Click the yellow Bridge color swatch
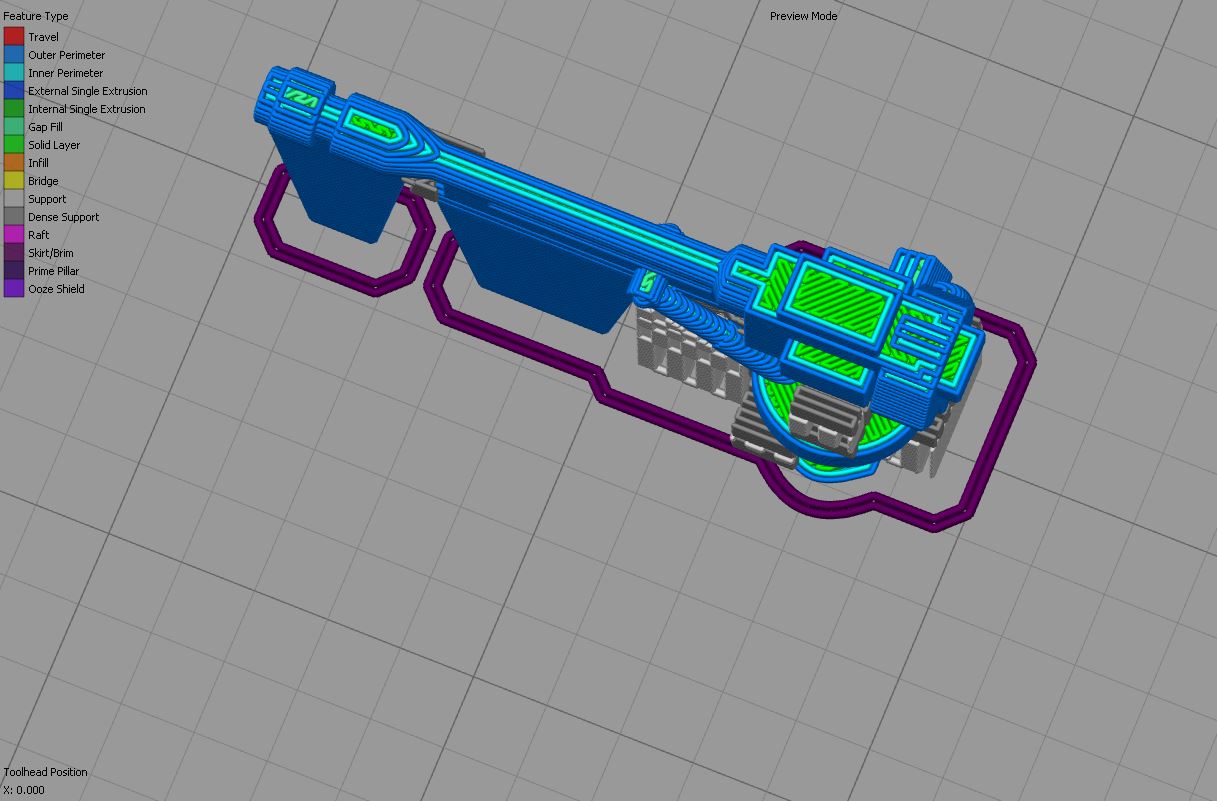Viewport: 1217px width, 801px height. 13,181
